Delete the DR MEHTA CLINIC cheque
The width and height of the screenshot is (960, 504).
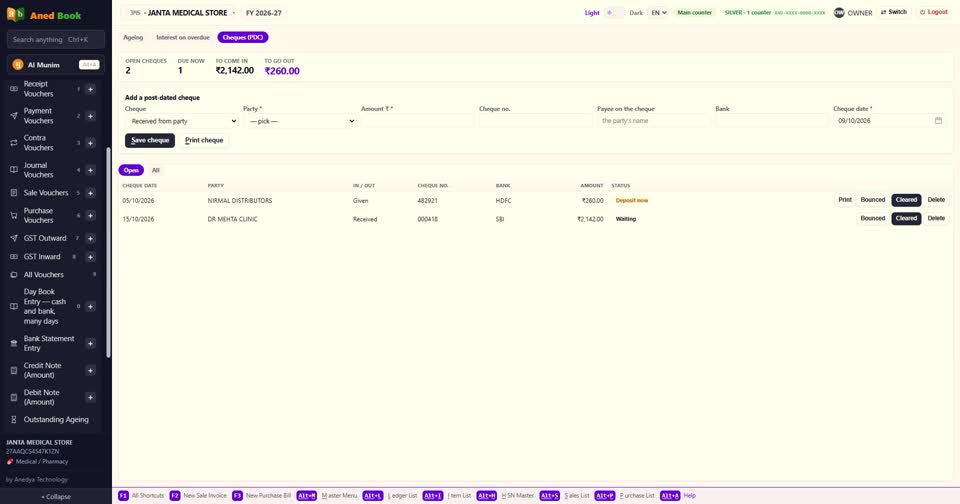pos(936,219)
